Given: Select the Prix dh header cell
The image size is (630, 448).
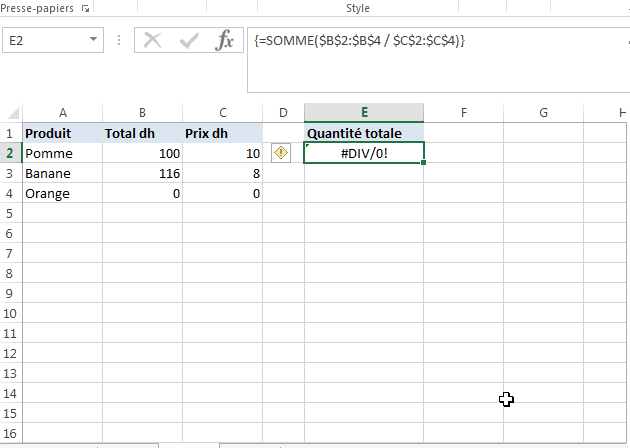Looking at the screenshot, I should coord(222,133).
